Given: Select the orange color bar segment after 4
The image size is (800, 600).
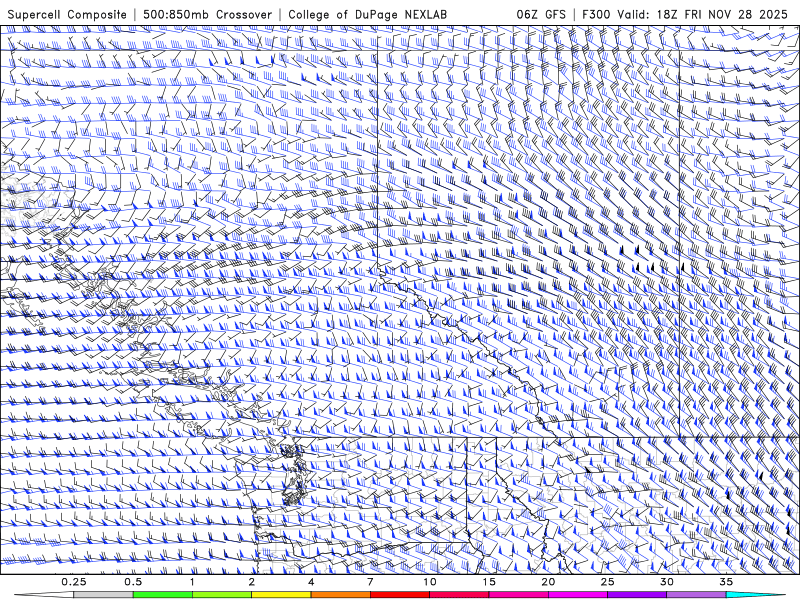Looking at the screenshot, I should click(x=340, y=595).
